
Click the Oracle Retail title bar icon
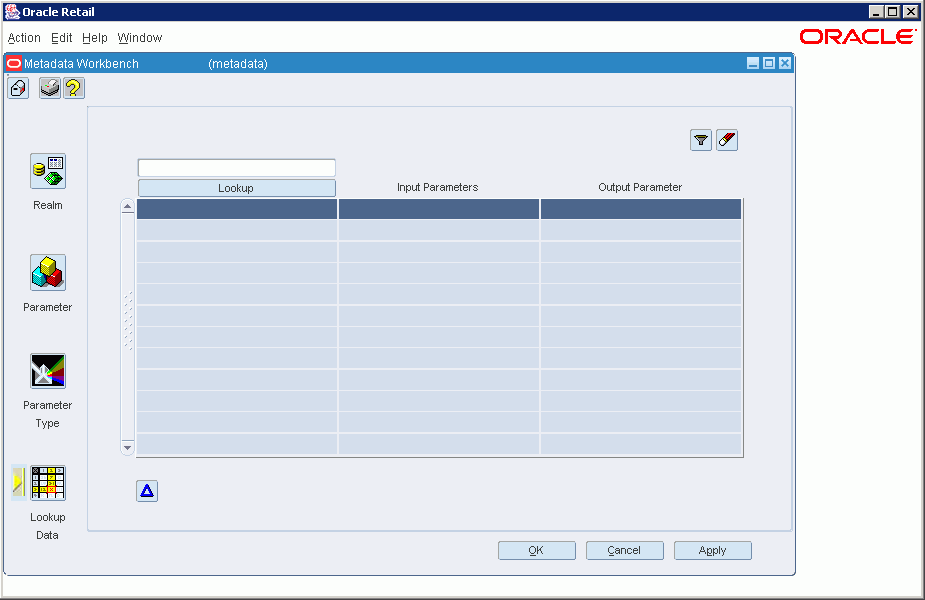point(12,12)
